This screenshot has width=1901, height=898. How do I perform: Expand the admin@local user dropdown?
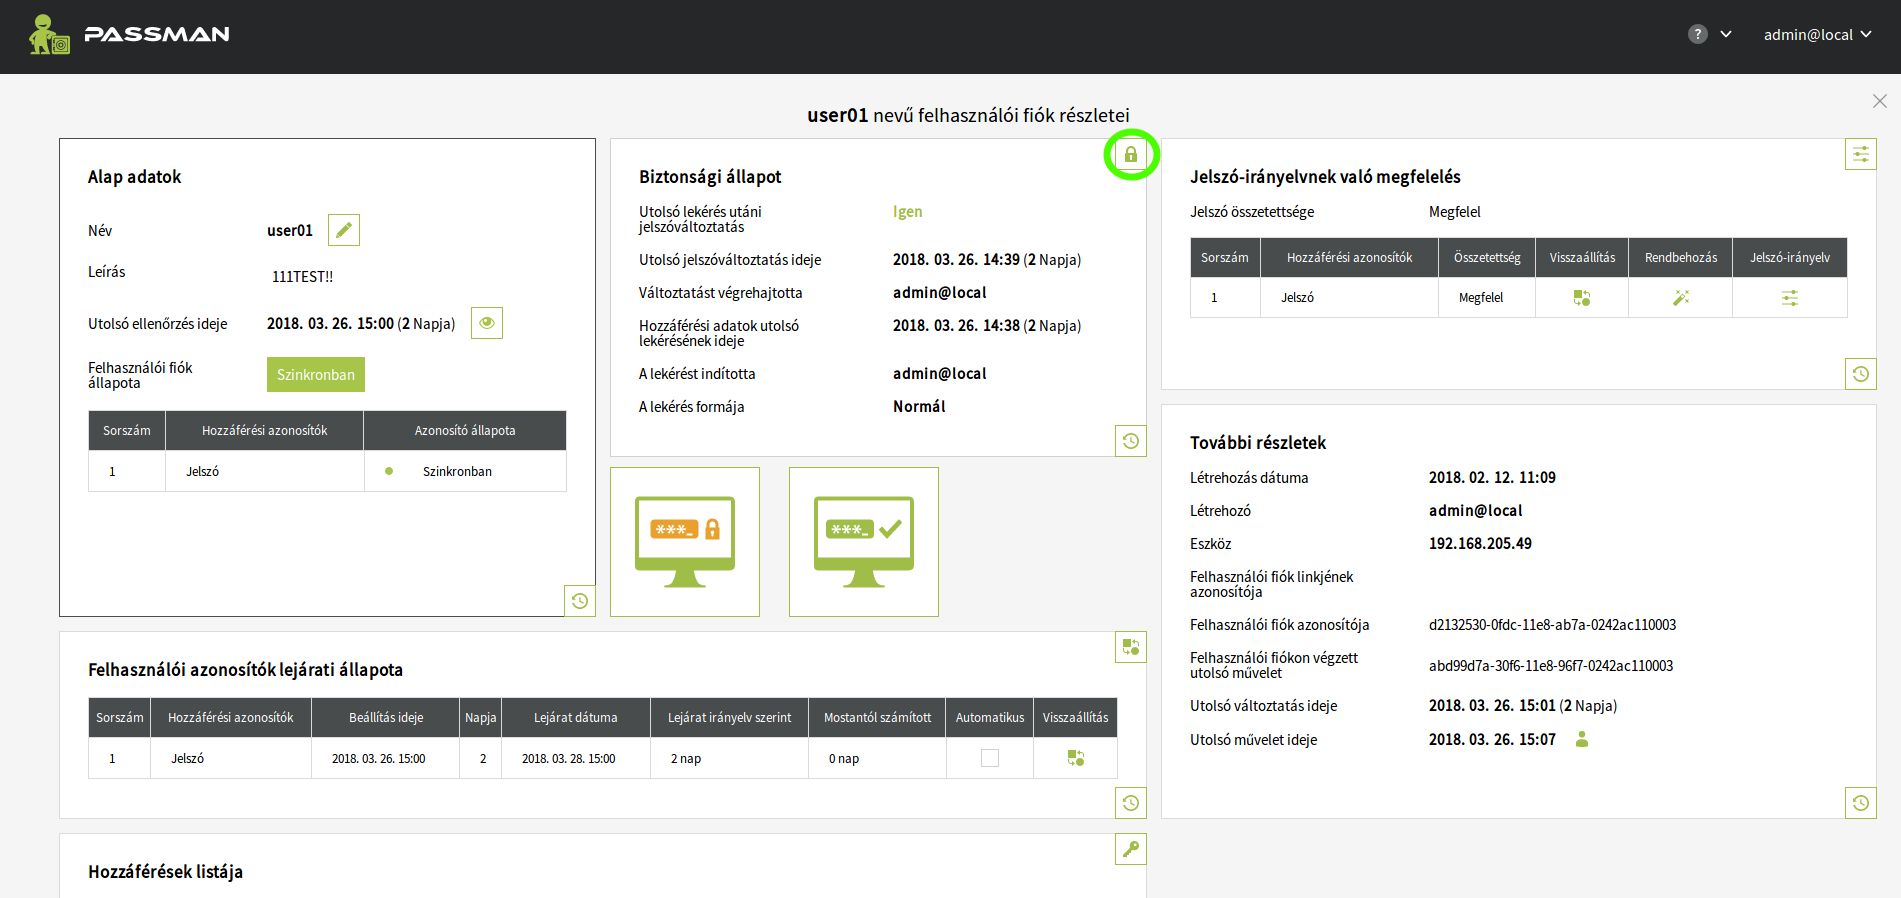pos(1817,35)
